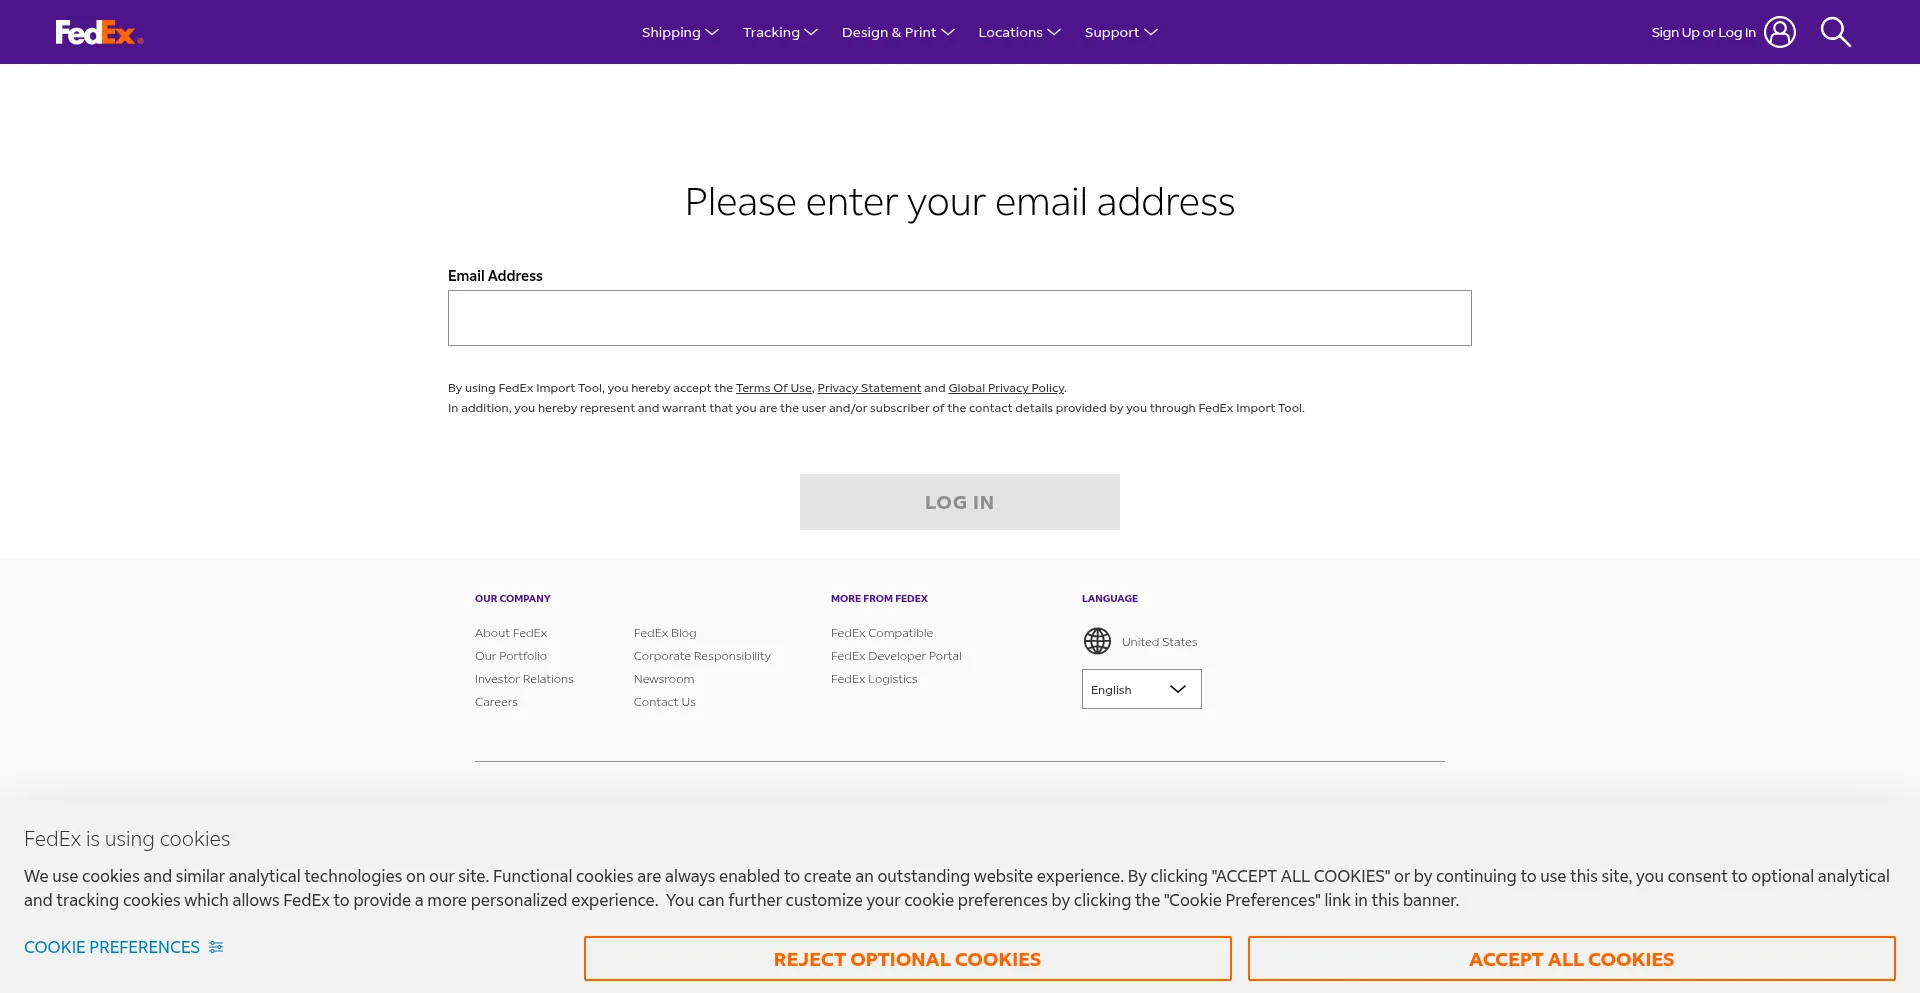Image resolution: width=1920 pixels, height=993 pixels.
Task: Click the globe icon beside United States
Action: (x=1097, y=641)
